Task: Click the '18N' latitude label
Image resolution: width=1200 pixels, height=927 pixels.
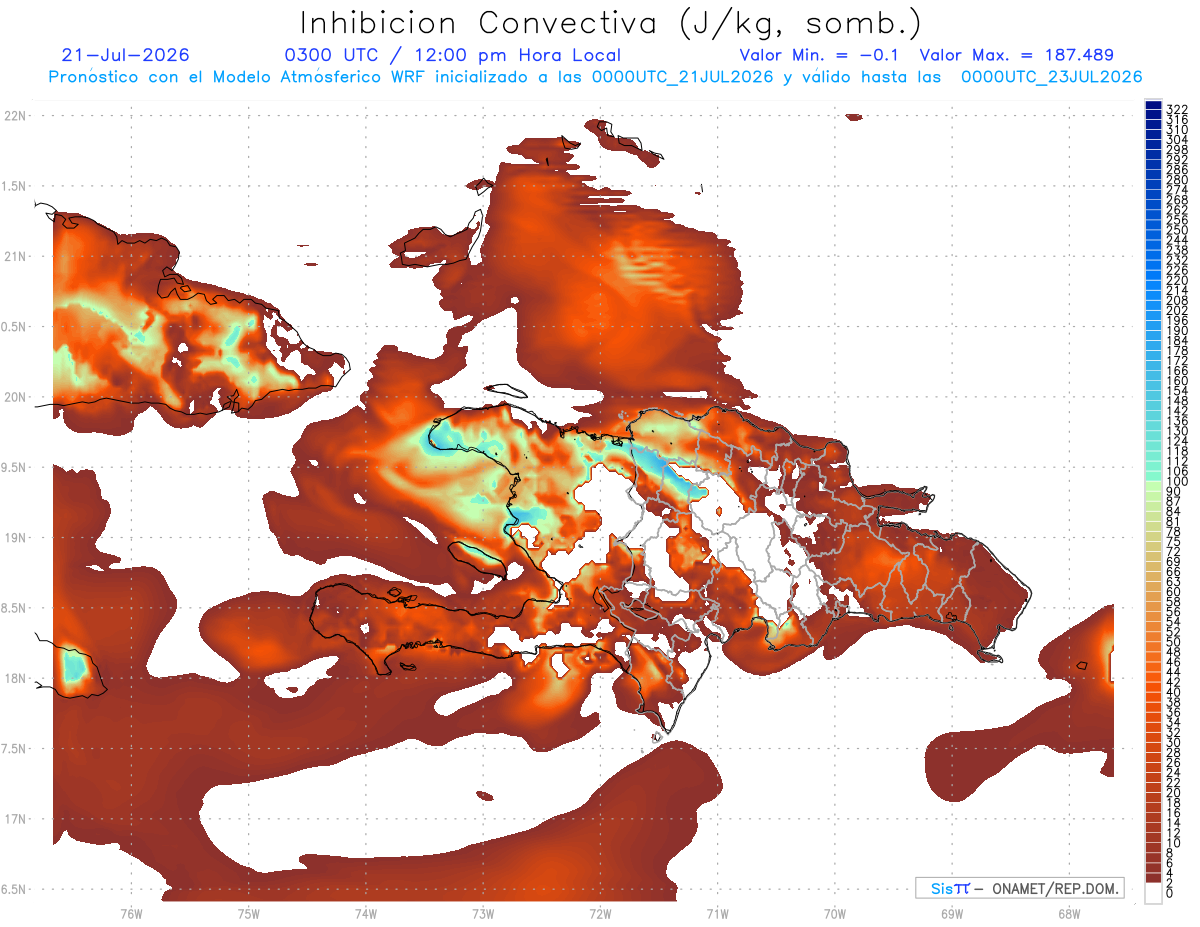Action: (15, 678)
